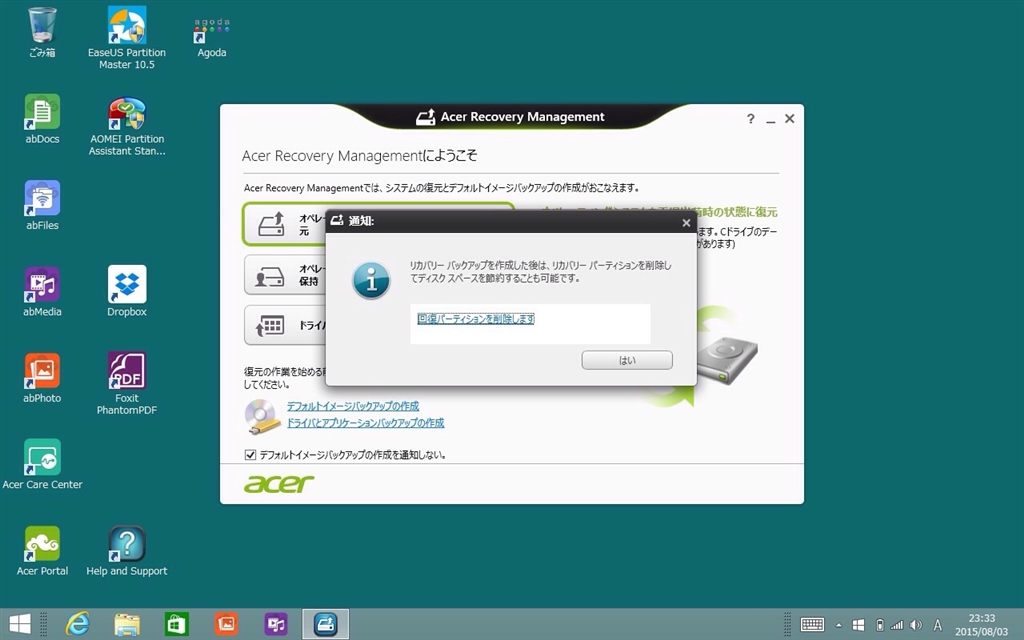
Task: Open the abMedia desktop icon
Action: tap(42, 291)
